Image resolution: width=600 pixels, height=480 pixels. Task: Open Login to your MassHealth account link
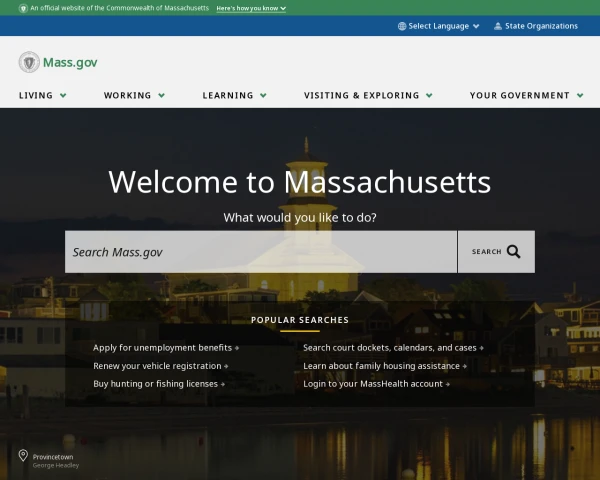pos(377,384)
